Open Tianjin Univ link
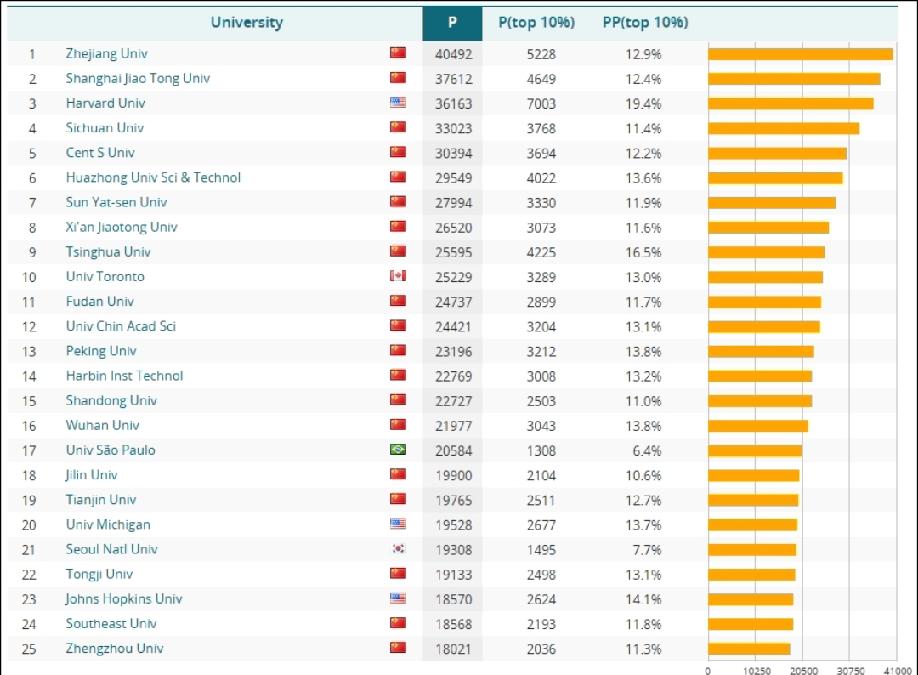Image resolution: width=918 pixels, height=675 pixels. click(101, 500)
